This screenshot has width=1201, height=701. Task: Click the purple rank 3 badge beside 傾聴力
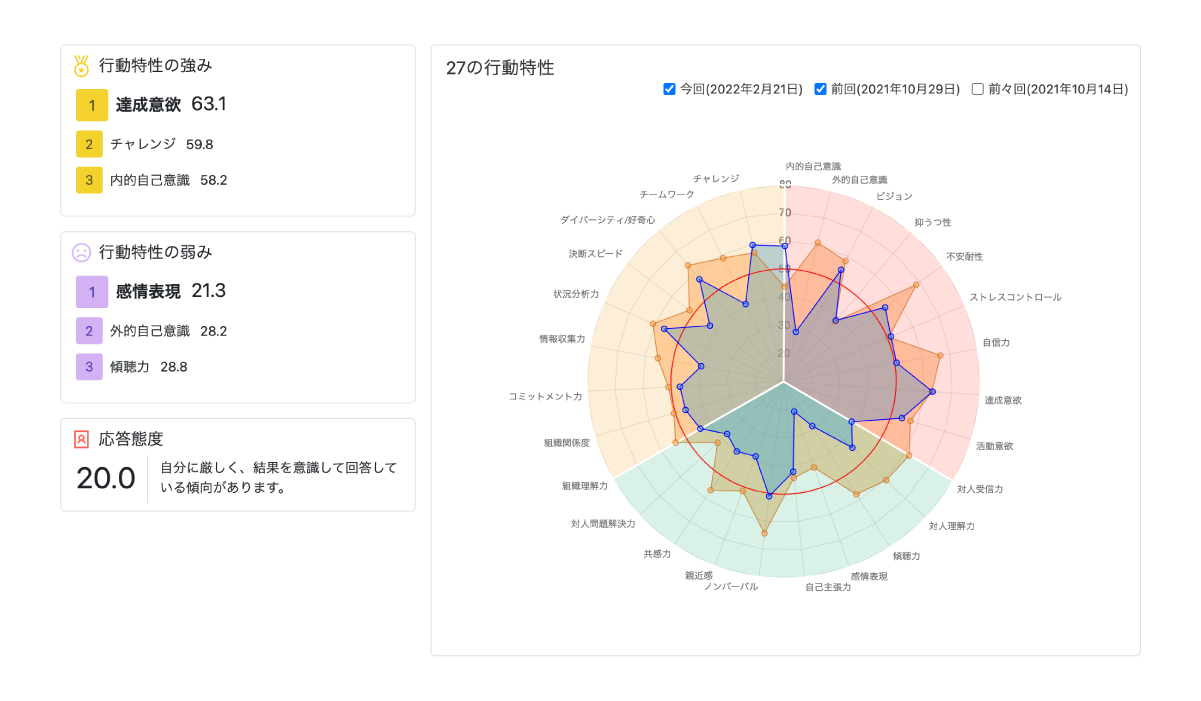pyautogui.click(x=89, y=367)
